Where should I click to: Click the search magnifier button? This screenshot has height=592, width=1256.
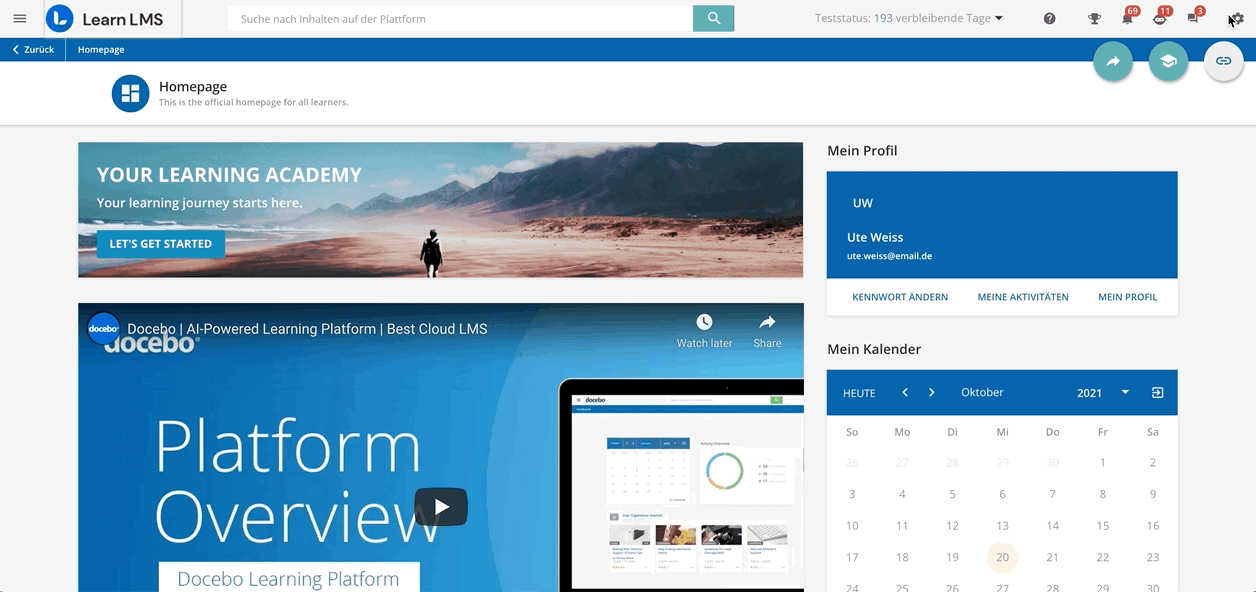(713, 18)
